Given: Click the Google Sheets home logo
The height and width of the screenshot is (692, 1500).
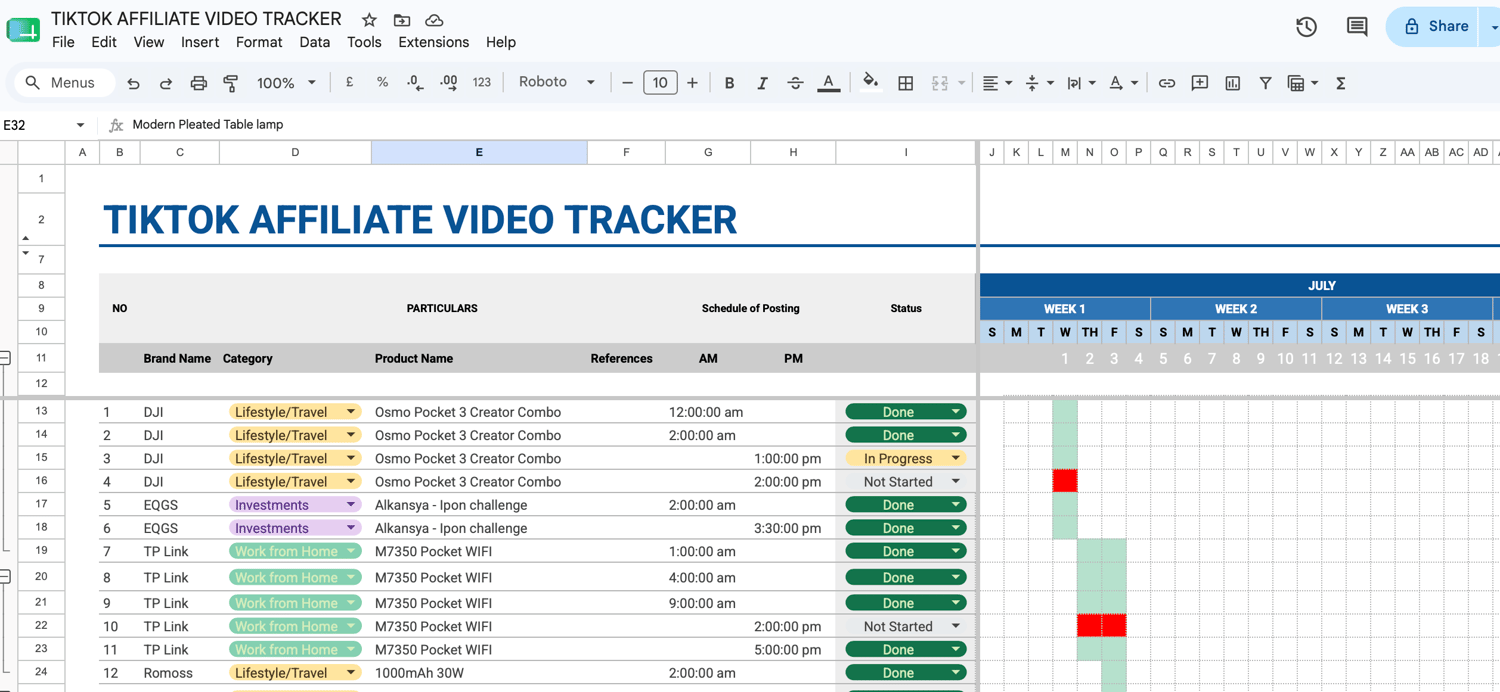Looking at the screenshot, I should (23, 30).
